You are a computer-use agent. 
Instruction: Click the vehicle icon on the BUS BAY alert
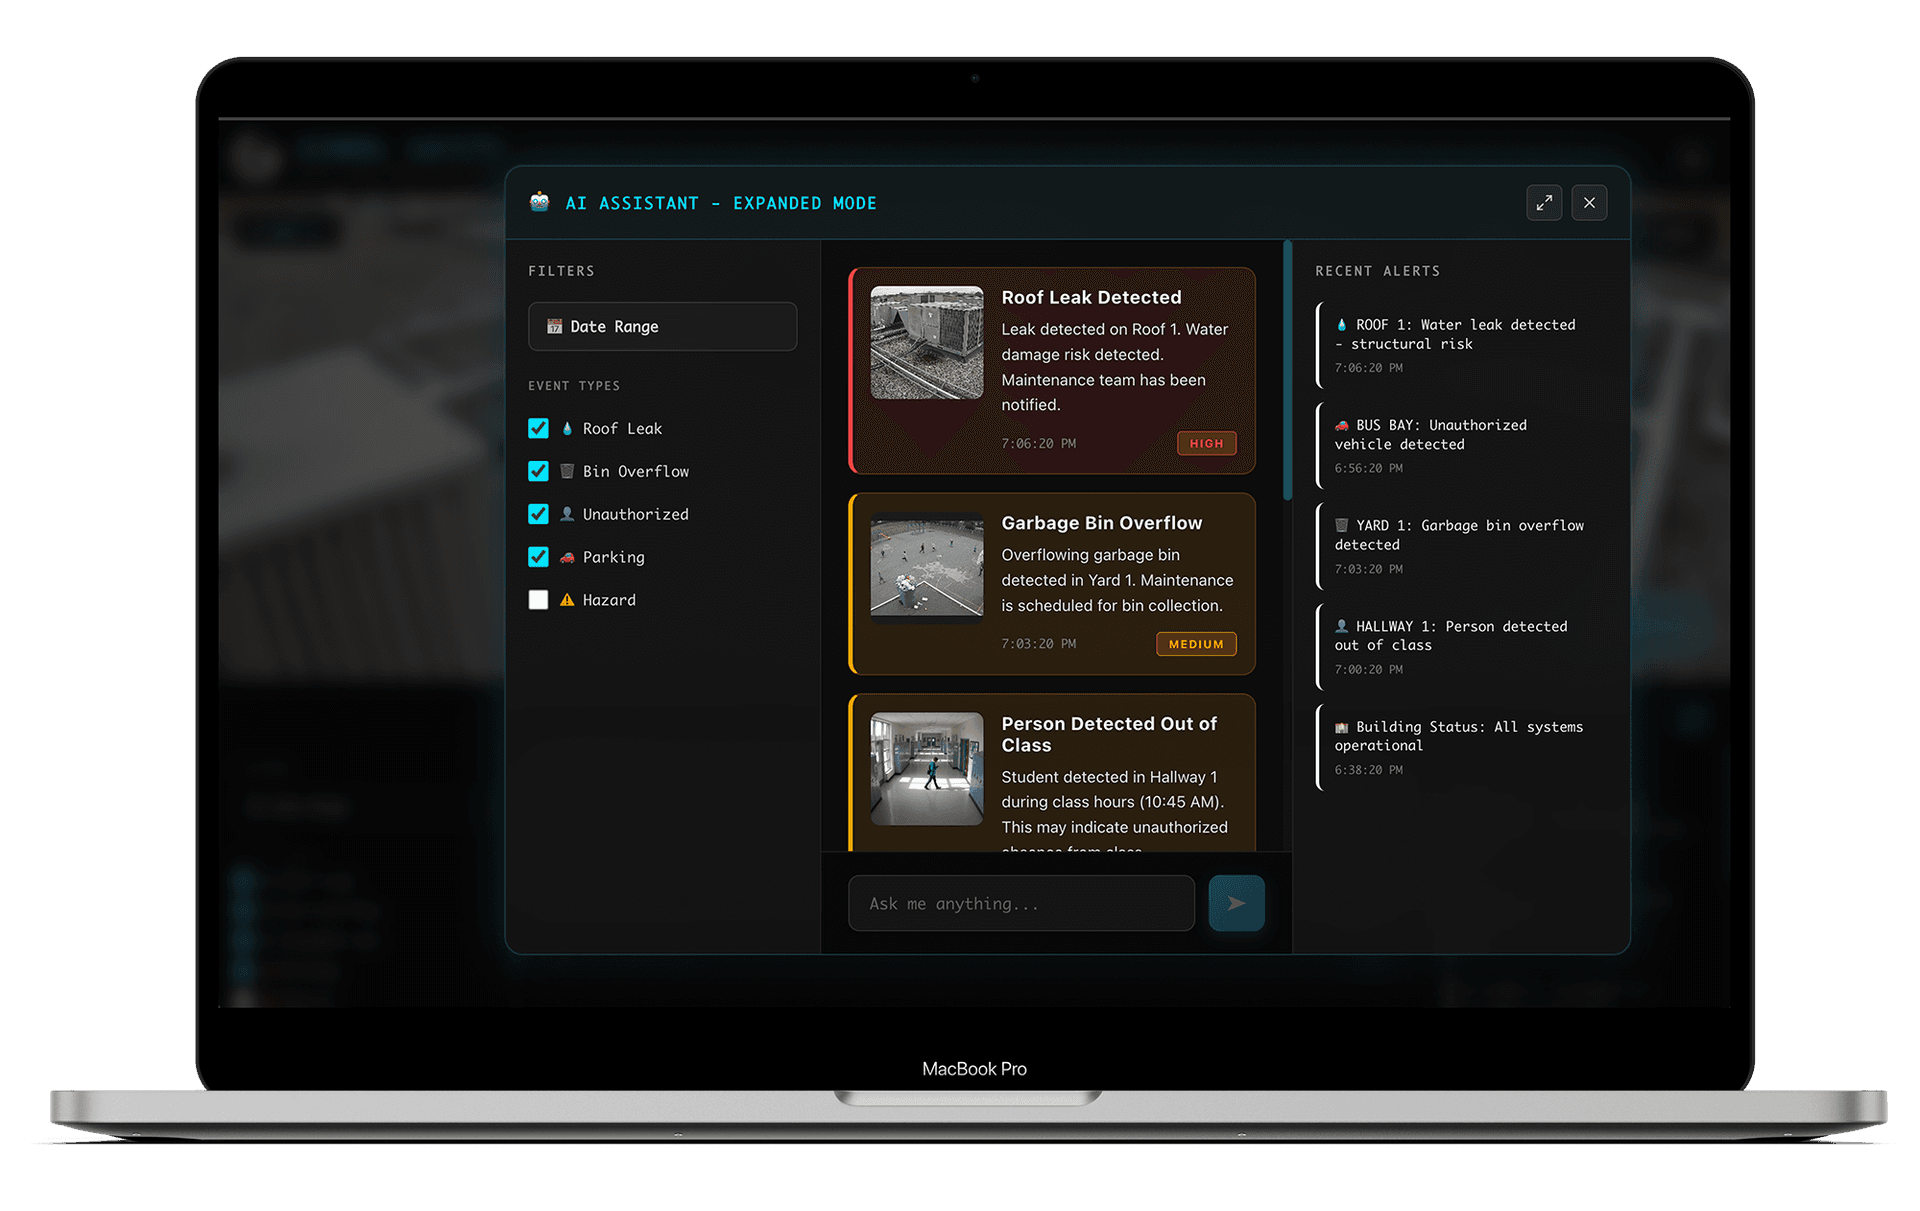[x=1341, y=425]
